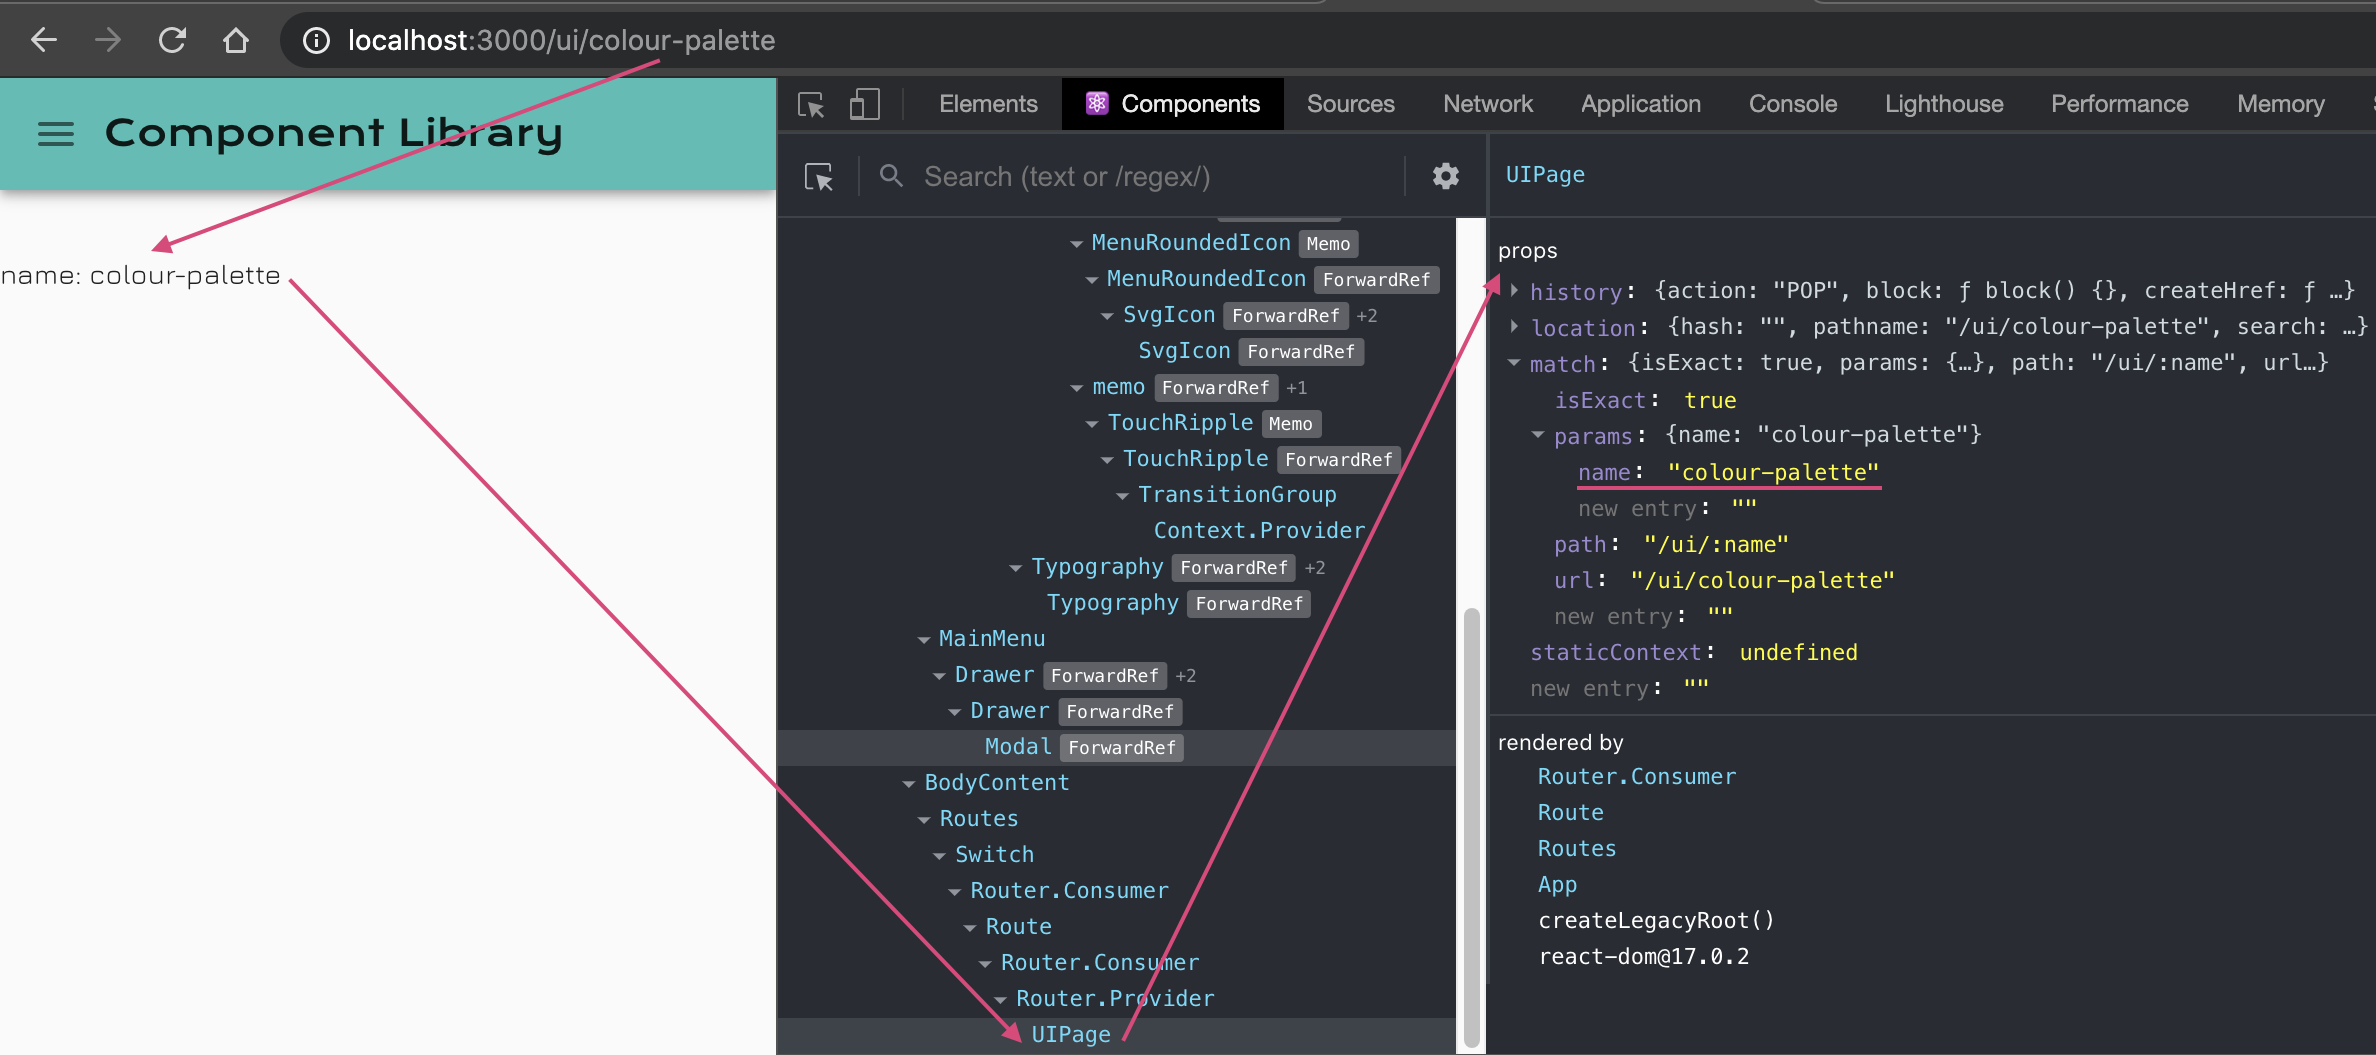Image resolution: width=2376 pixels, height=1055 pixels.
Task: Jump to Routes in rendered by list
Action: tap(1577, 848)
